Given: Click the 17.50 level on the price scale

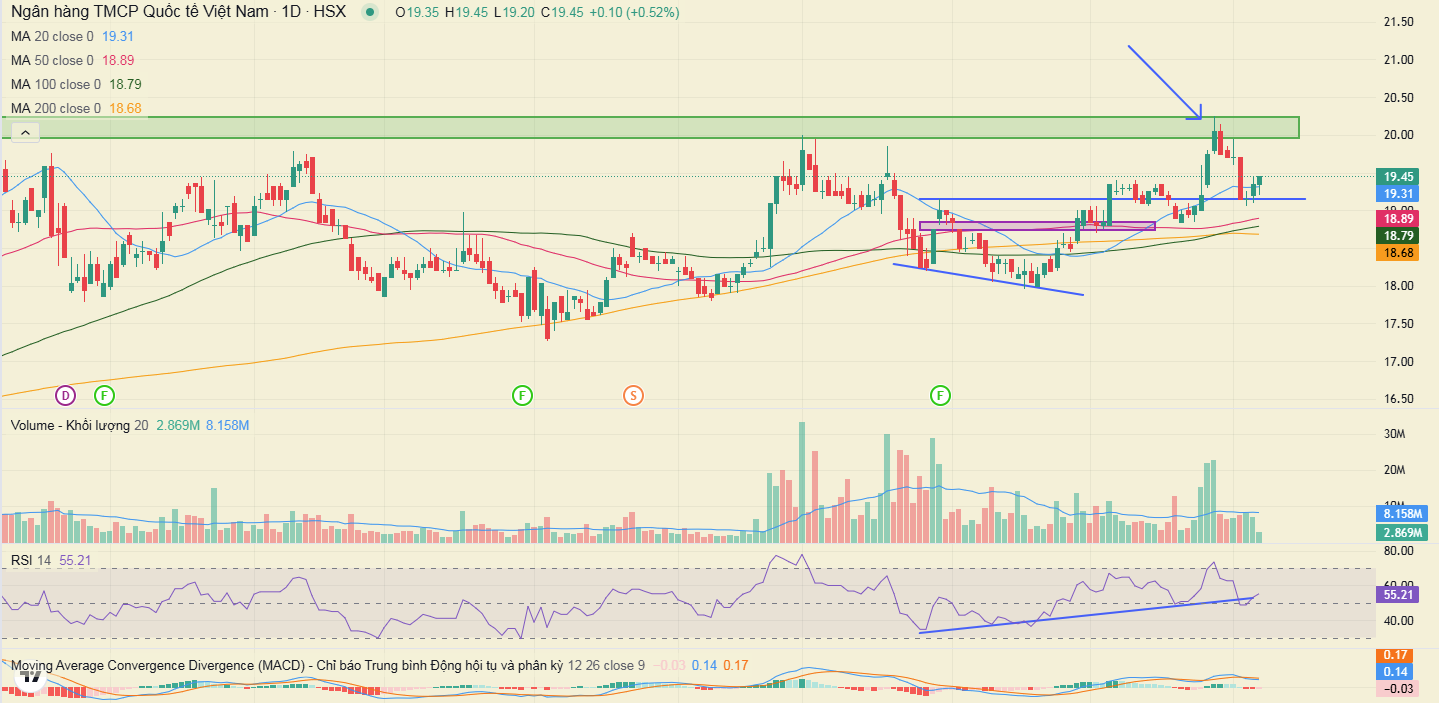Looking at the screenshot, I should [1397, 324].
